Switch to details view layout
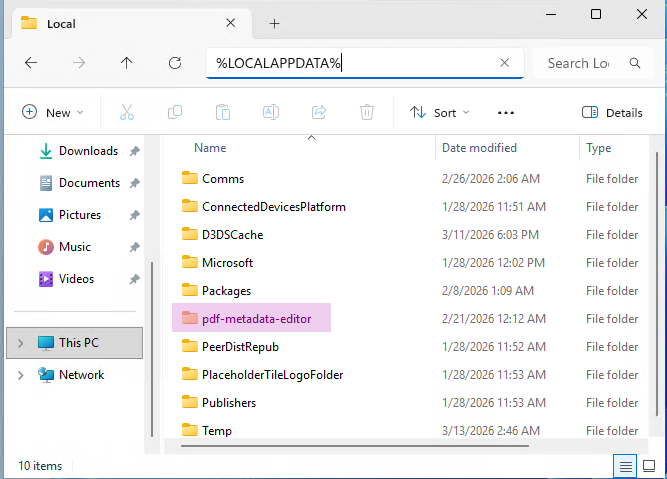 (x=625, y=466)
